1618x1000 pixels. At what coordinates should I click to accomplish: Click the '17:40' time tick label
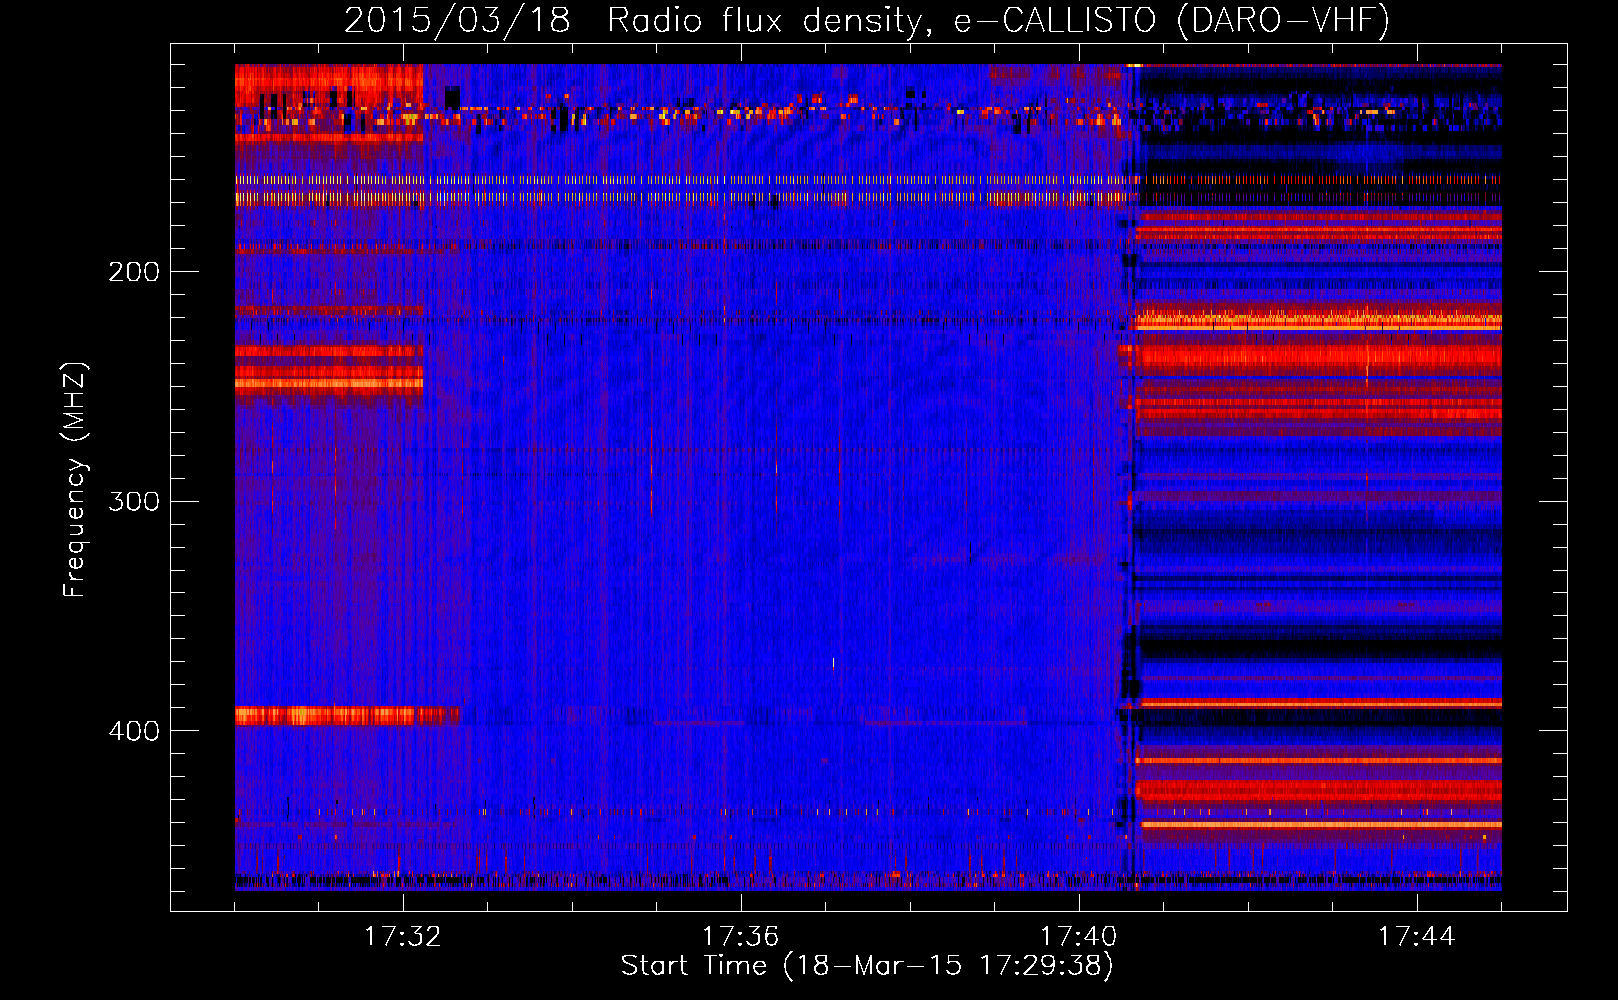1078,937
